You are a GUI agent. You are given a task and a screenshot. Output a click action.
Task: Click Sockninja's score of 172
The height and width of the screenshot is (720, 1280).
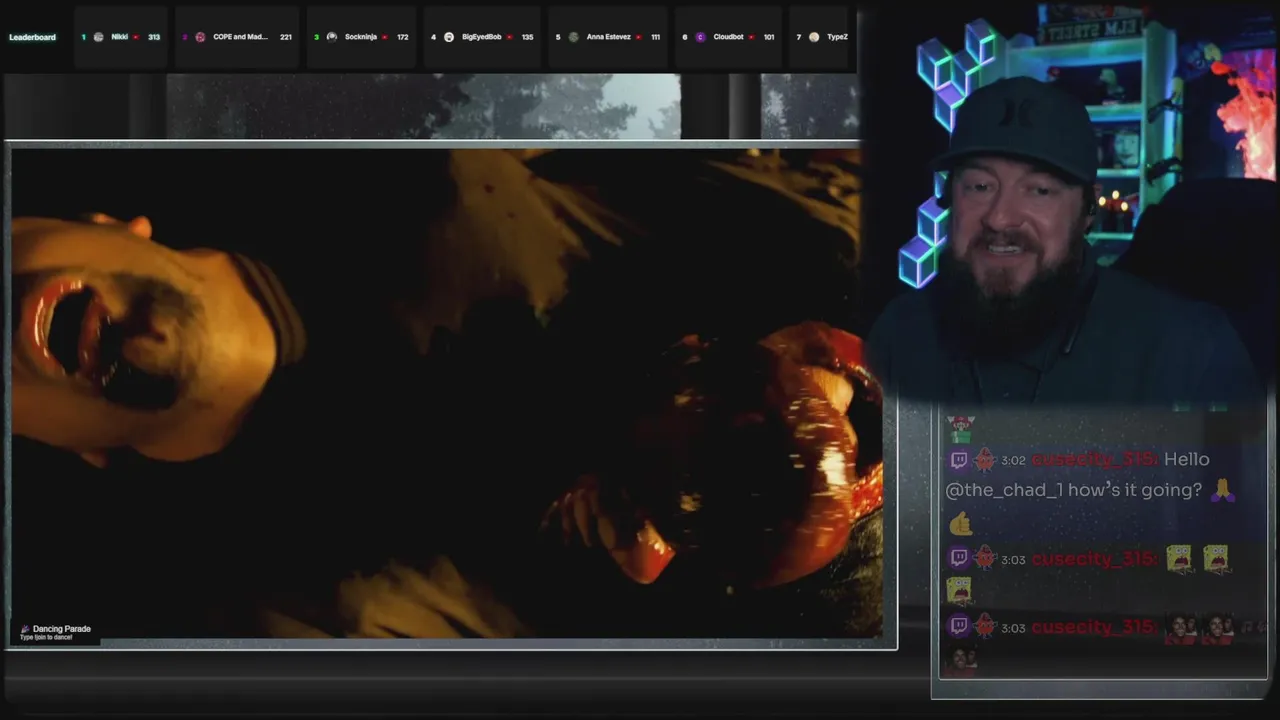coord(402,37)
